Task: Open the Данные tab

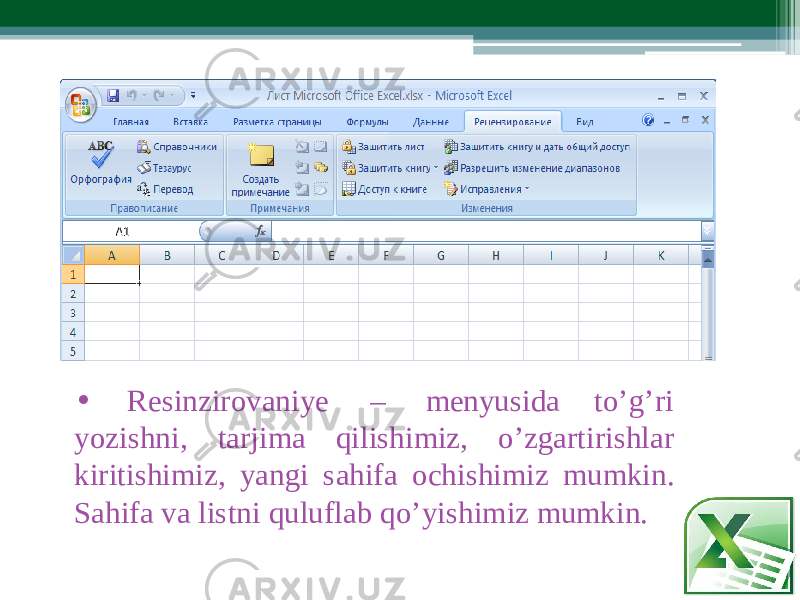Action: tap(431, 122)
